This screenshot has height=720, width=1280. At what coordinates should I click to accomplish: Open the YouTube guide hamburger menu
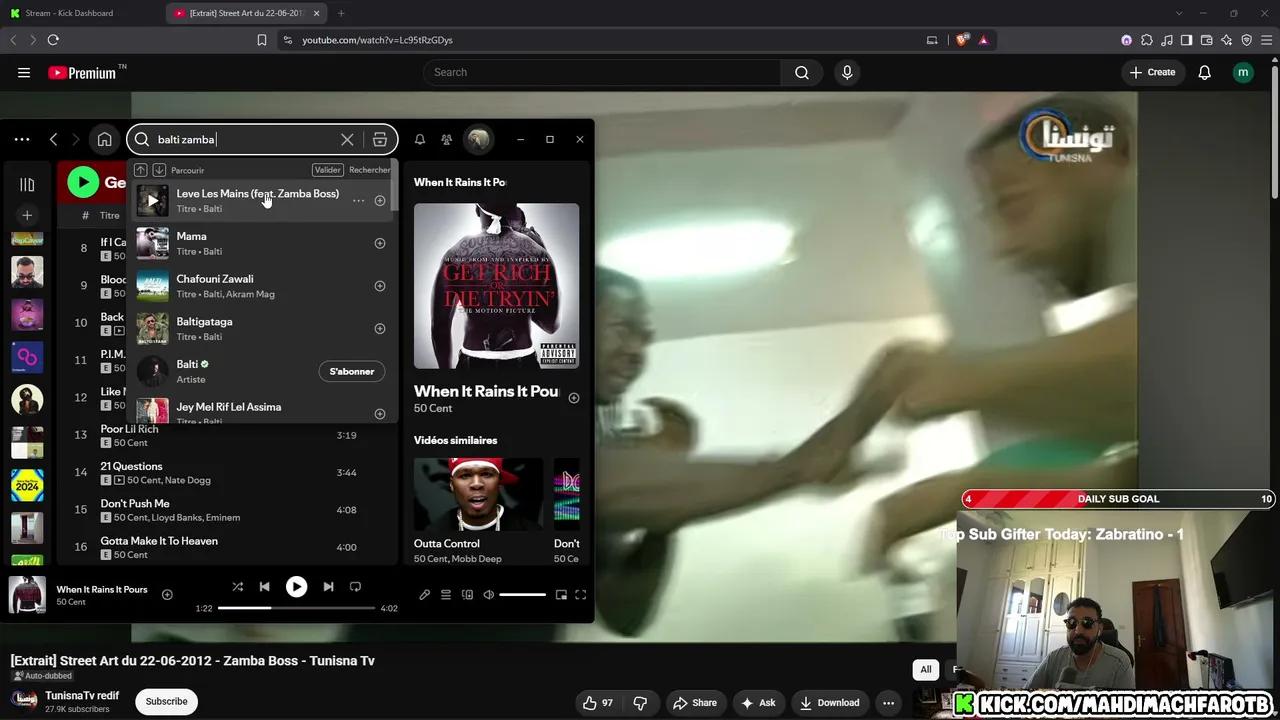pos(24,72)
